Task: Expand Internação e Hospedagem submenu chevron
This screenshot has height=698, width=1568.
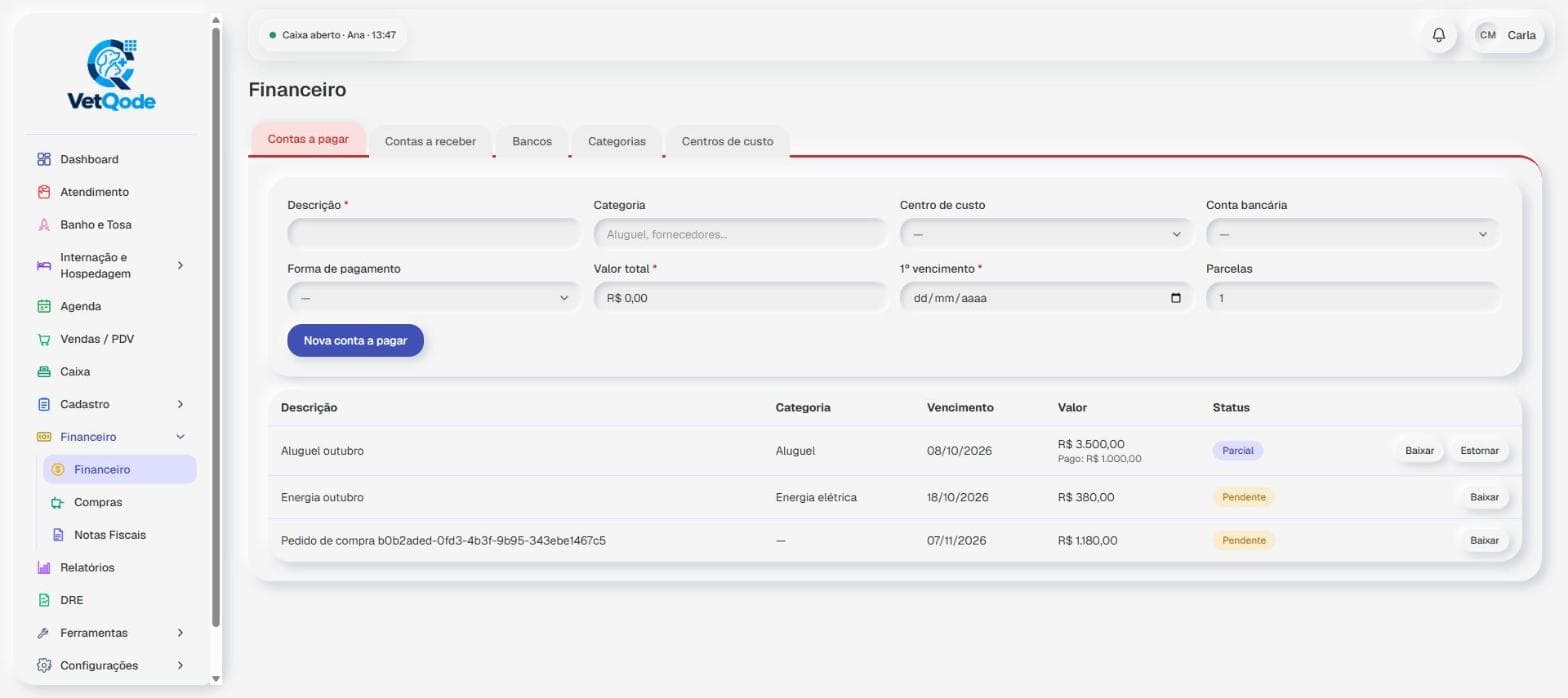Action: [180, 265]
